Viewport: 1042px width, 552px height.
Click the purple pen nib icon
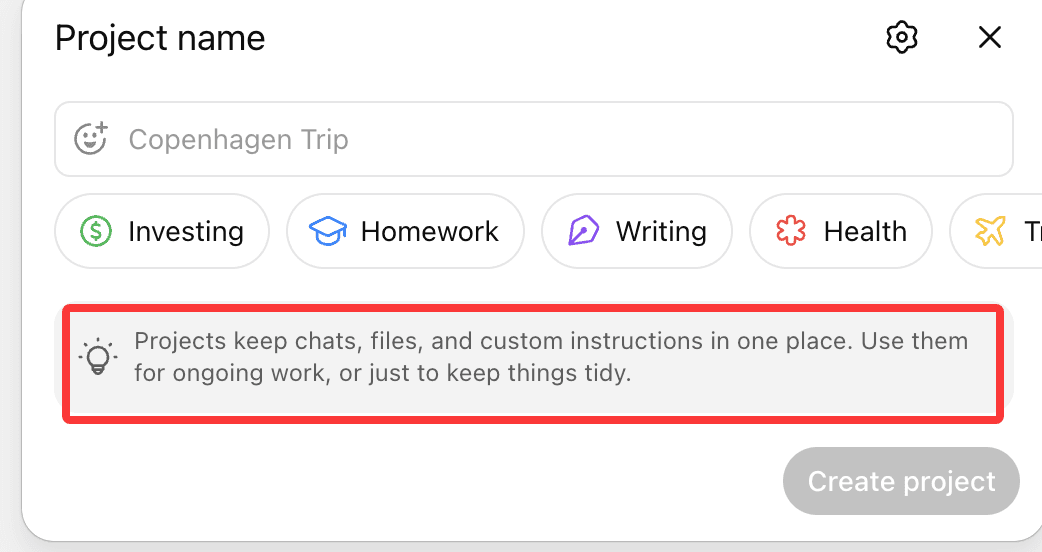pyautogui.click(x=583, y=232)
